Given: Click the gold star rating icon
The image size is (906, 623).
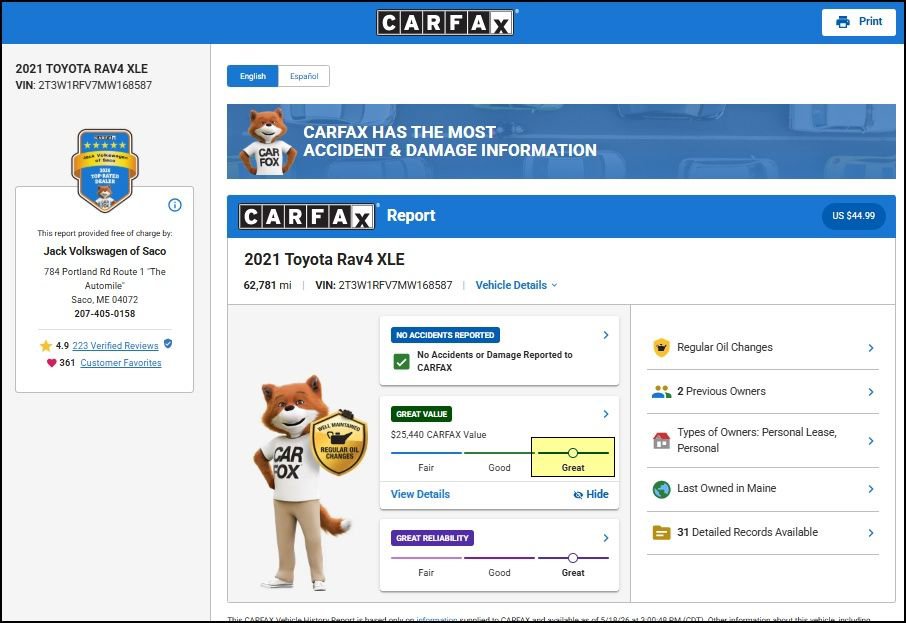Looking at the screenshot, I should pyautogui.click(x=46, y=346).
